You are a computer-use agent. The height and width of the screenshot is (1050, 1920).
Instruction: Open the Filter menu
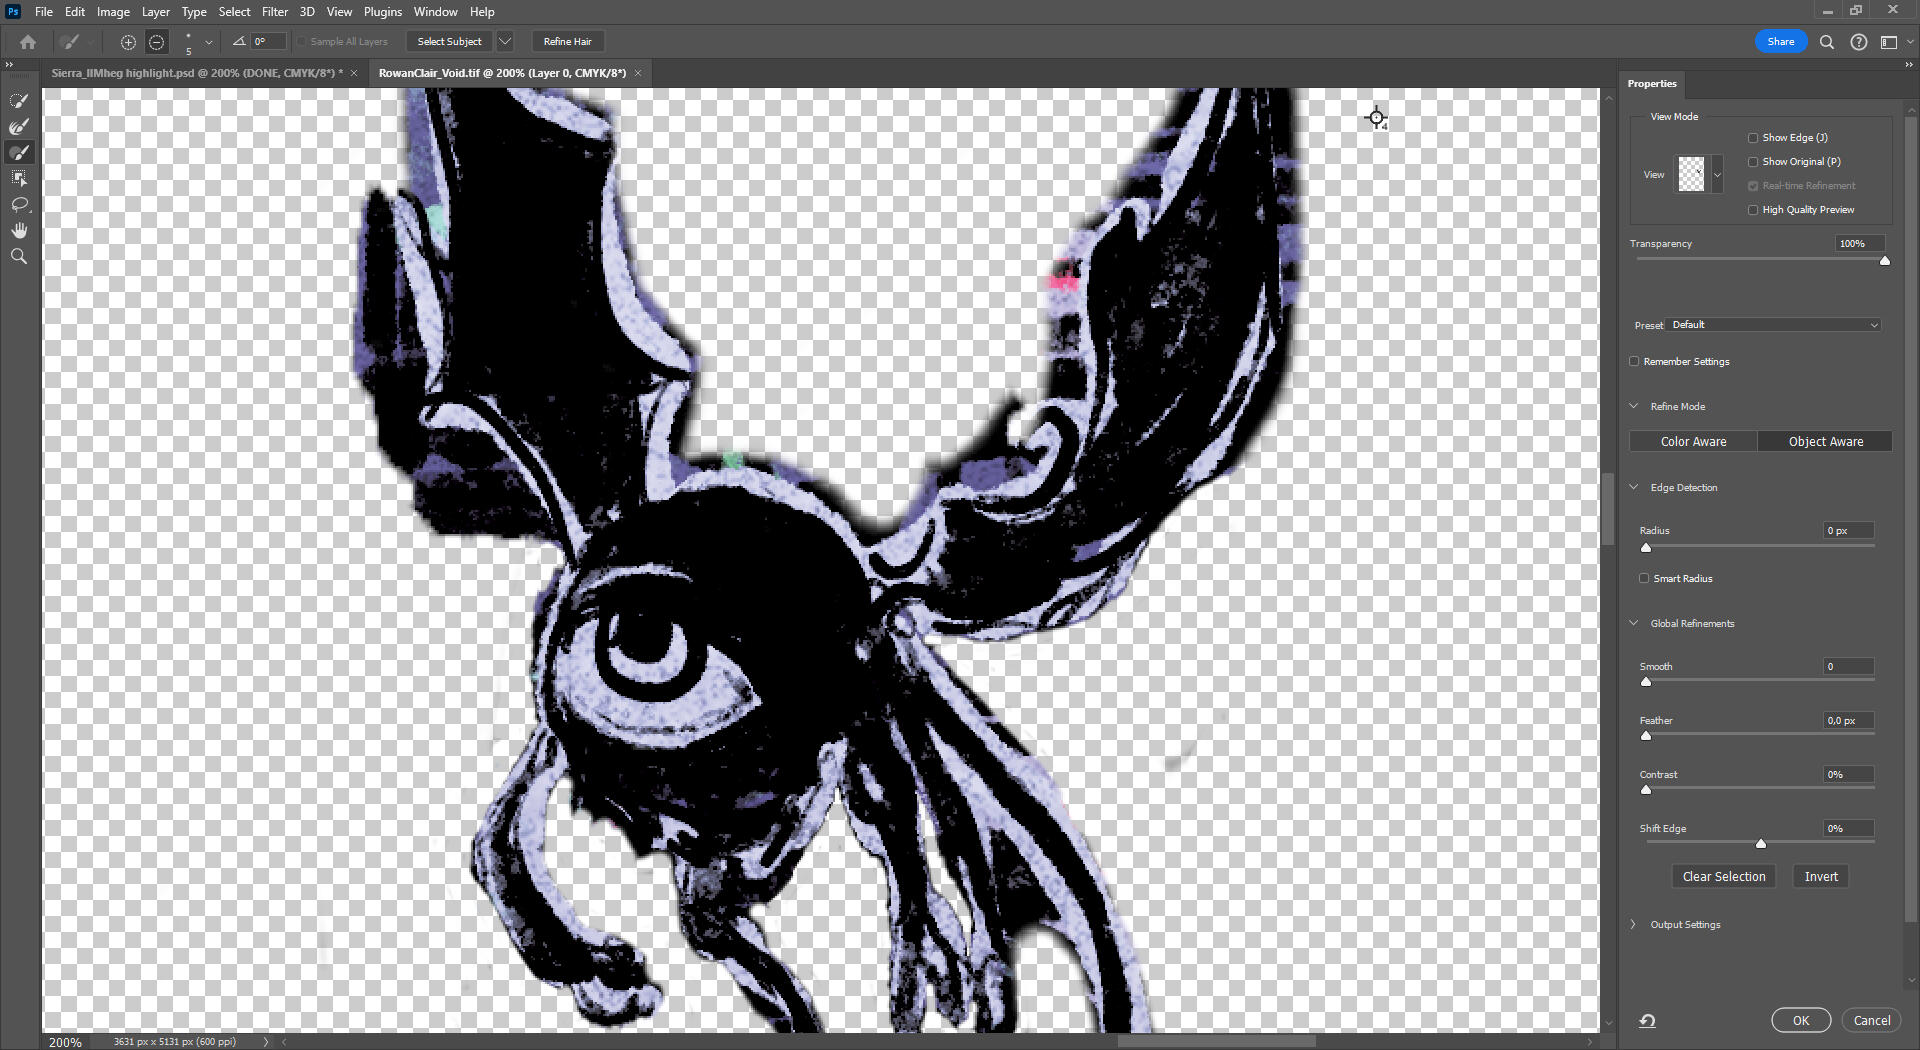click(274, 12)
